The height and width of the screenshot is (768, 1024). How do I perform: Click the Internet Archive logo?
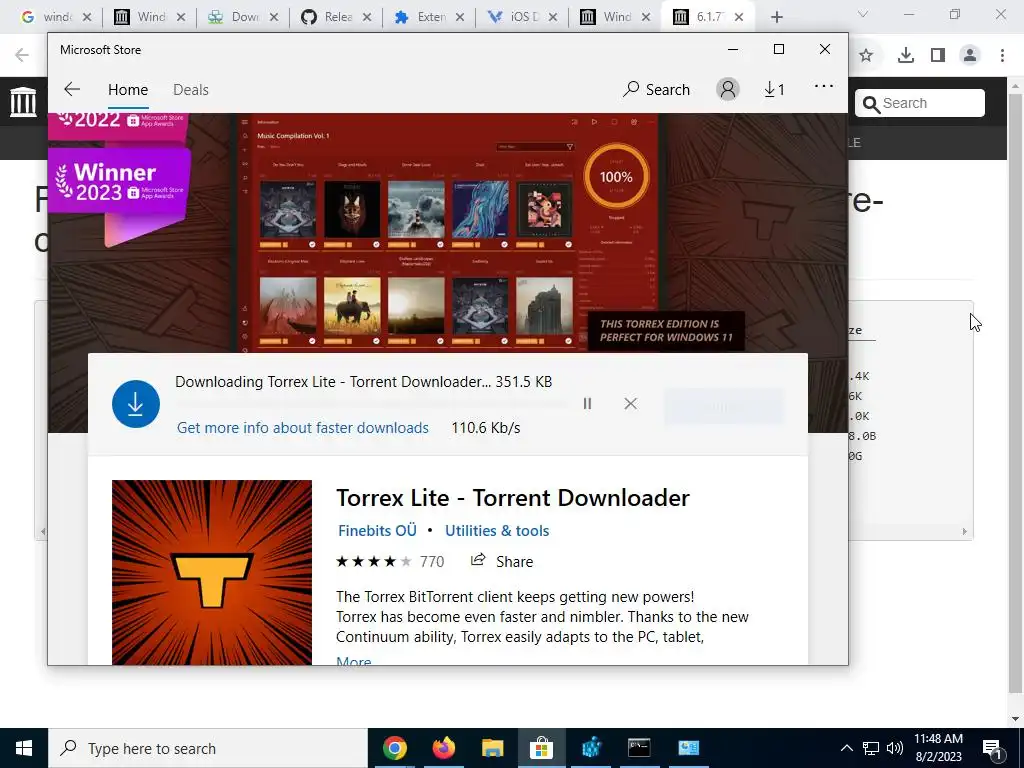pyautogui.click(x=24, y=102)
